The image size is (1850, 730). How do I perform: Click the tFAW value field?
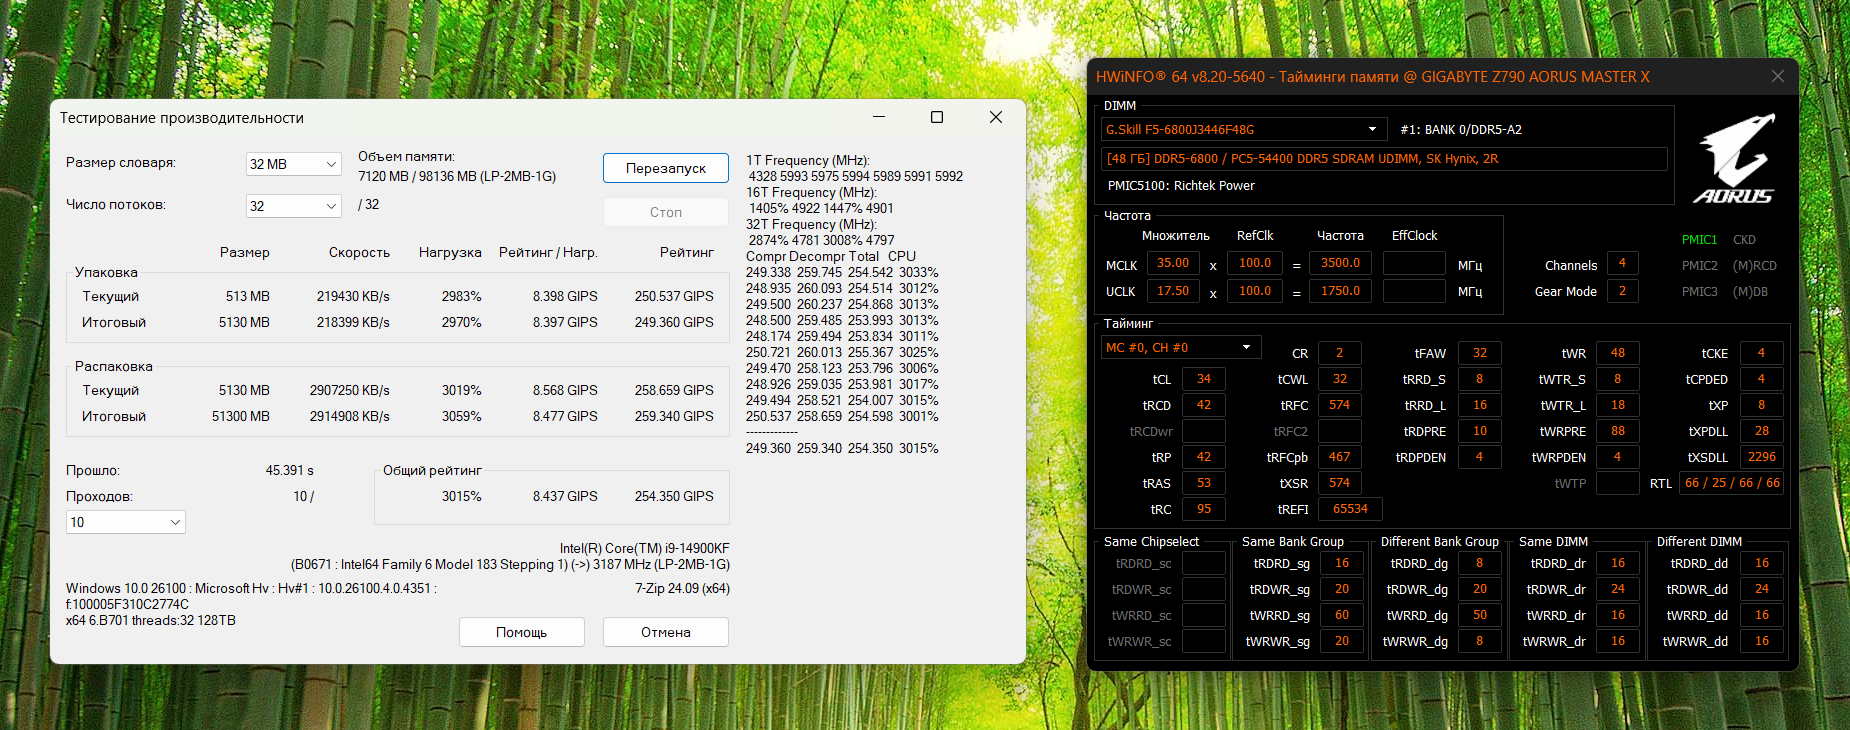pos(1480,353)
